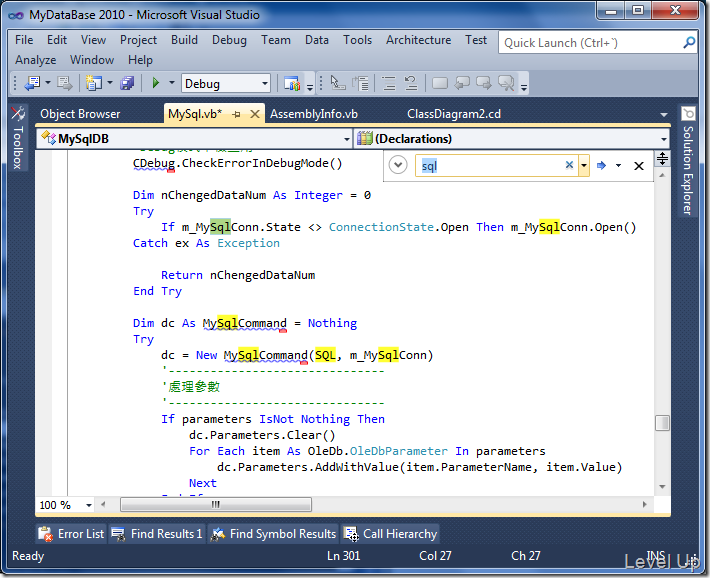Click the horizontal scrollbar thumb
The height and width of the screenshot is (578, 710).
click(x=216, y=505)
